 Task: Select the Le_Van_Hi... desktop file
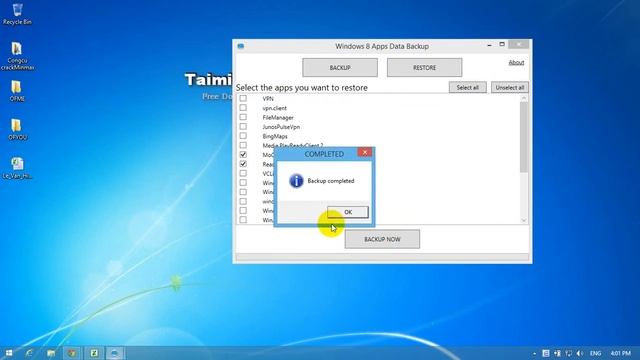pyautogui.click(x=17, y=168)
